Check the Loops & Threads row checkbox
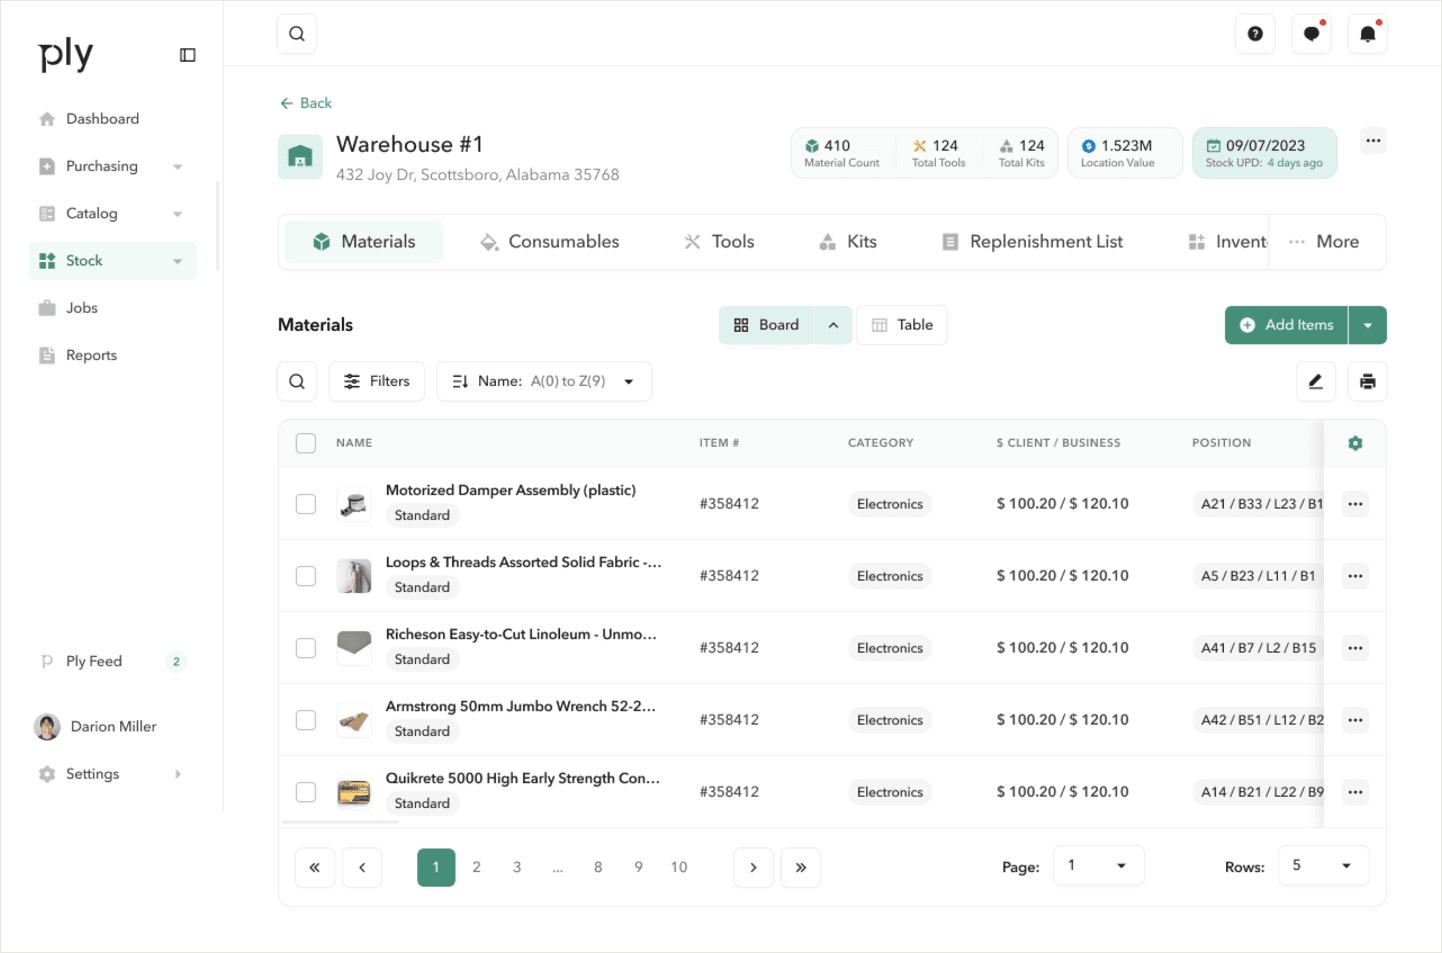1442x953 pixels. [306, 576]
